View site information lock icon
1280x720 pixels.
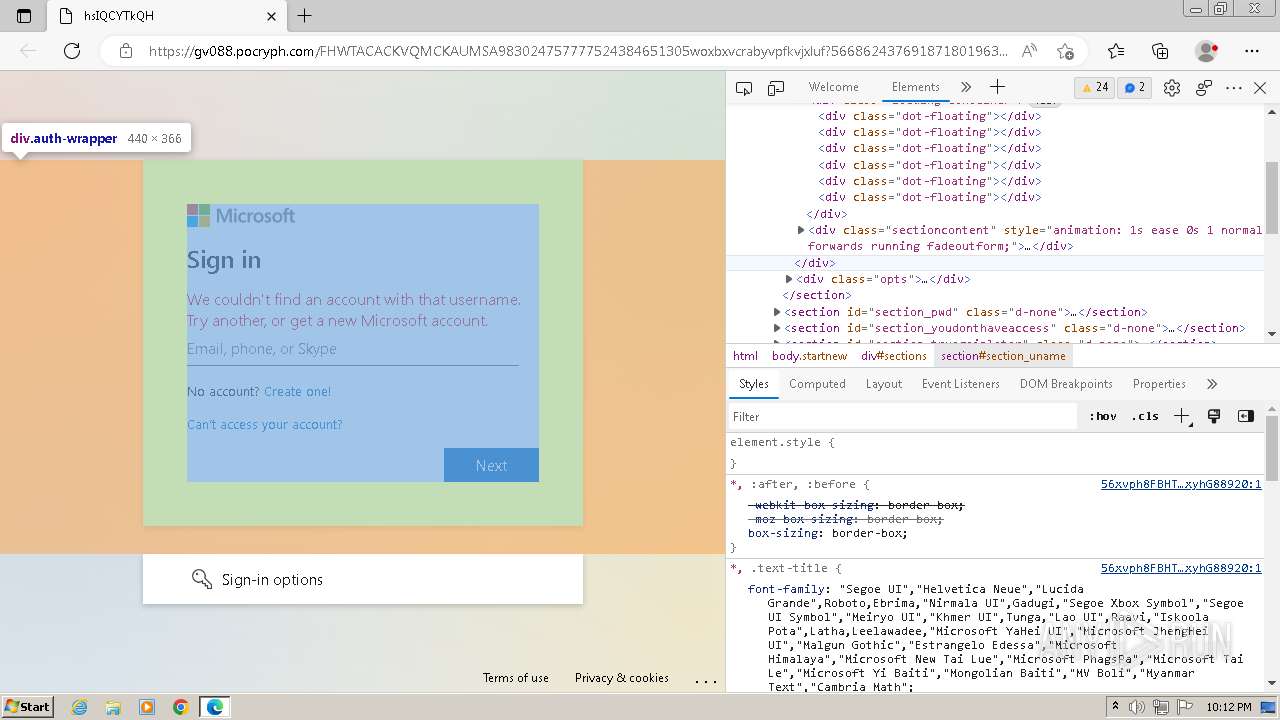(125, 51)
